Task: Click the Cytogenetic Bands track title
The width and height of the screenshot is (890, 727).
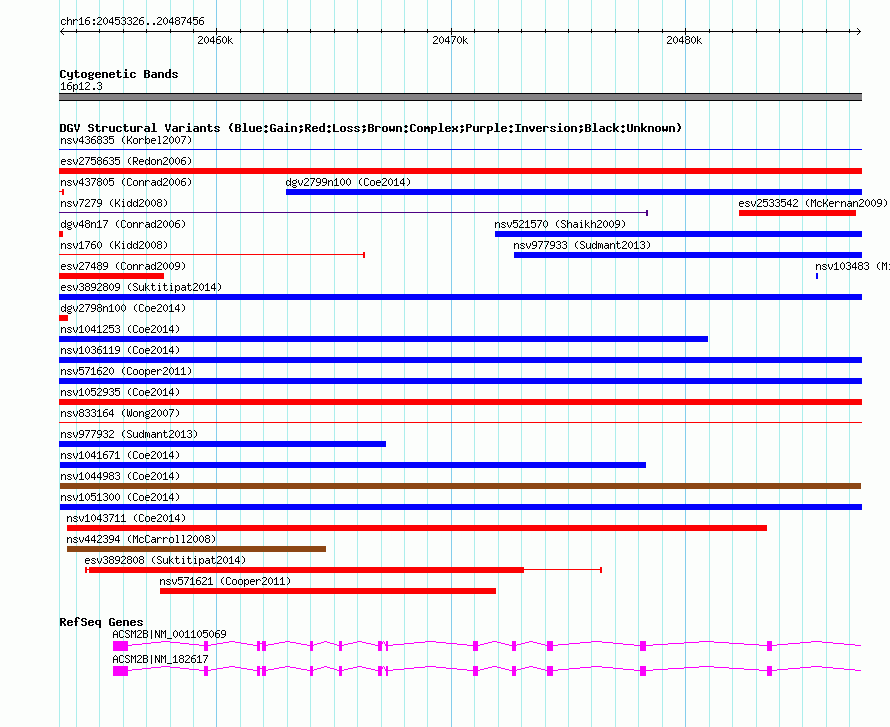Action: (119, 74)
